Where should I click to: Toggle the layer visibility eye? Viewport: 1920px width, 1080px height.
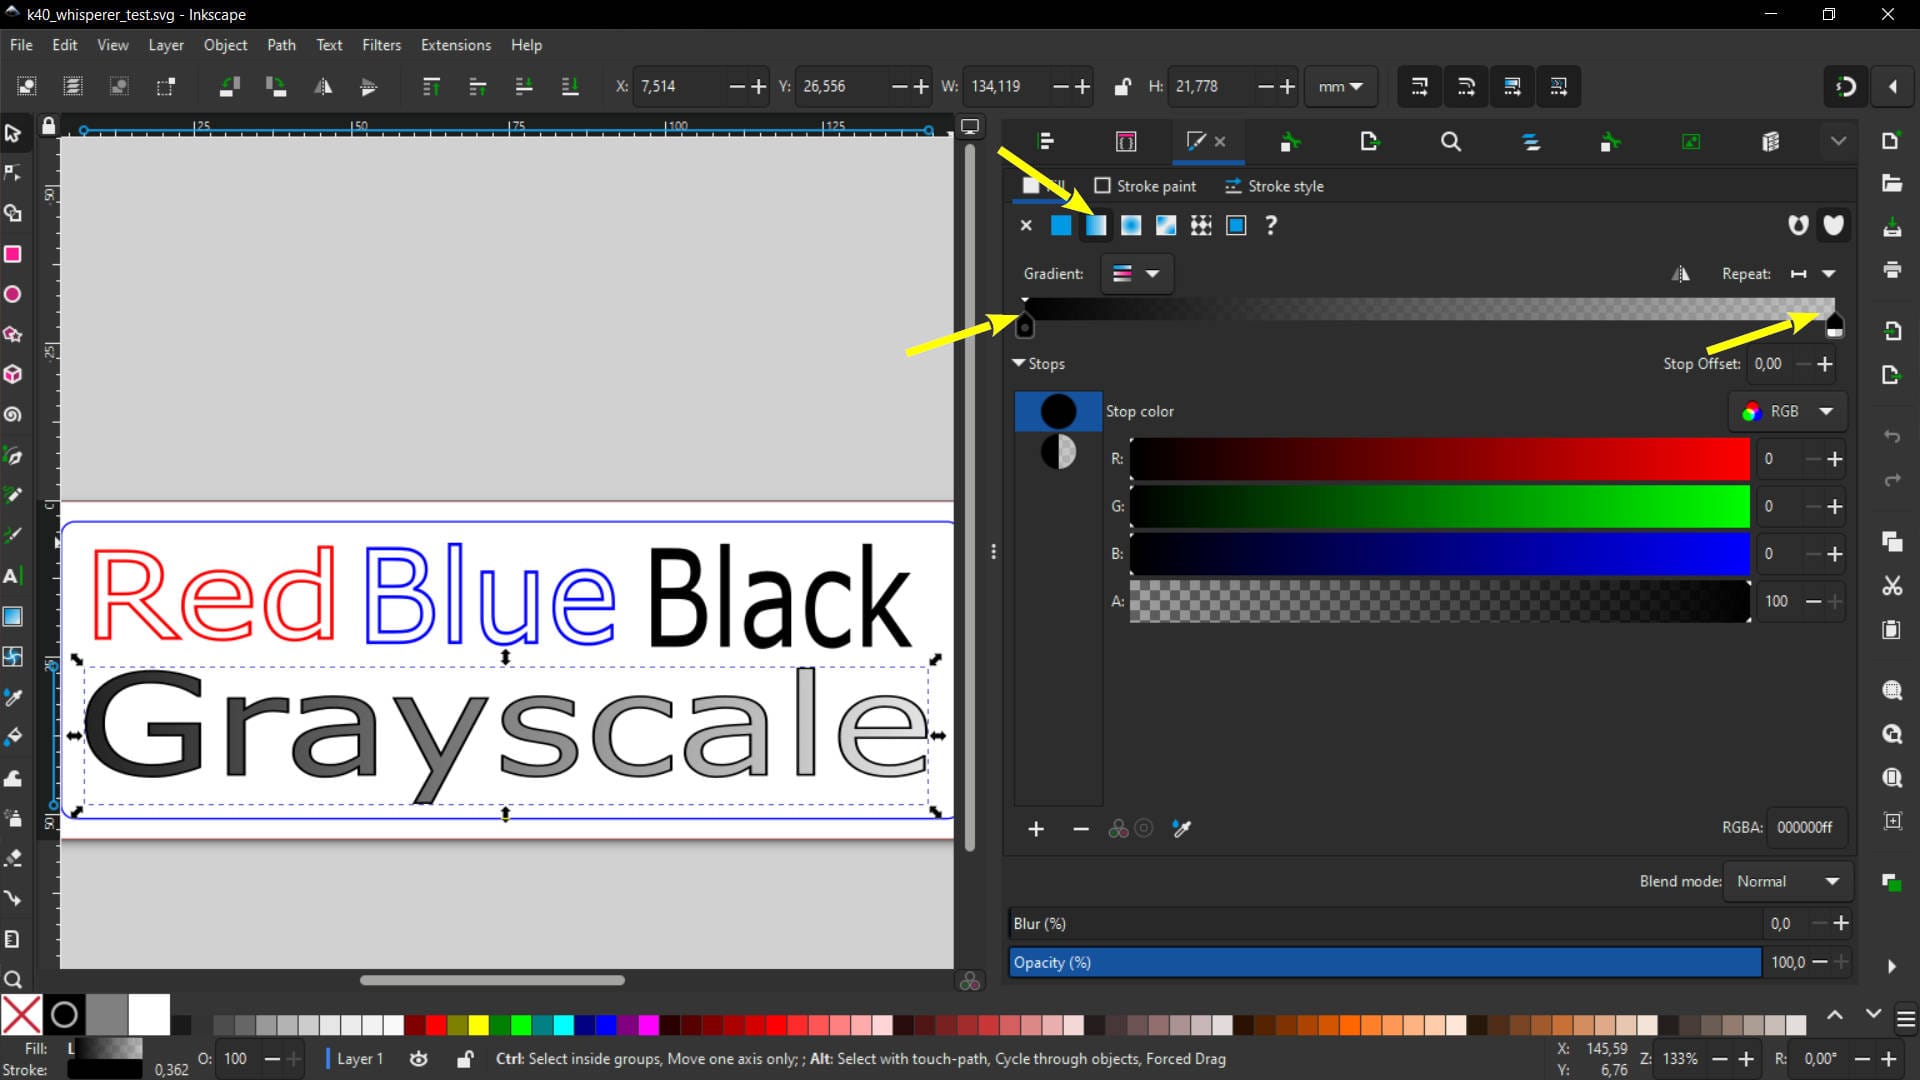tap(418, 1059)
